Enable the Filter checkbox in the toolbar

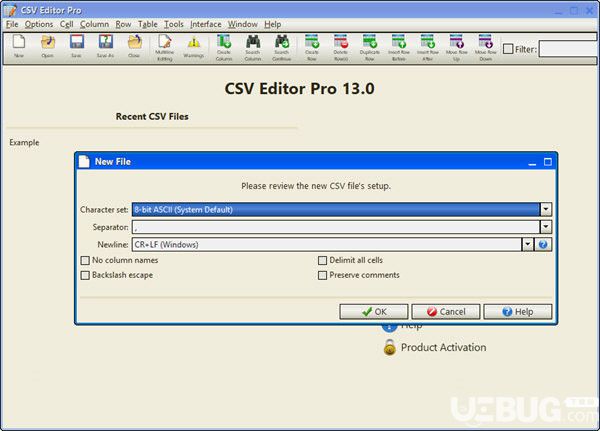click(x=508, y=49)
